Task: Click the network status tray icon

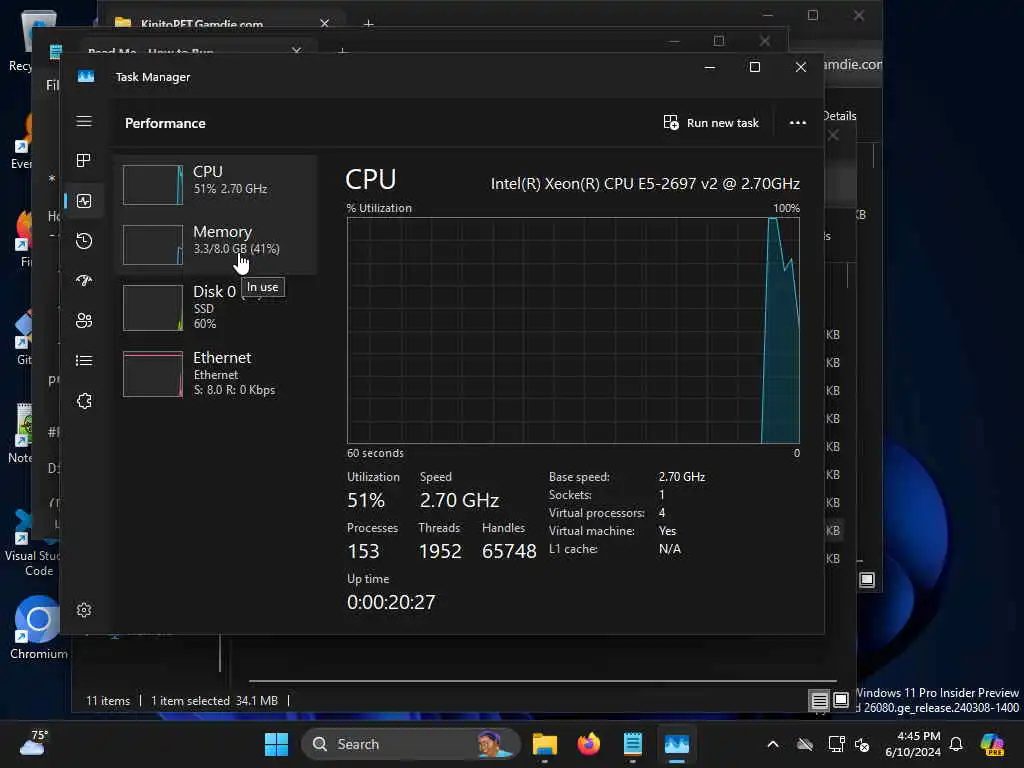Action: click(x=835, y=744)
